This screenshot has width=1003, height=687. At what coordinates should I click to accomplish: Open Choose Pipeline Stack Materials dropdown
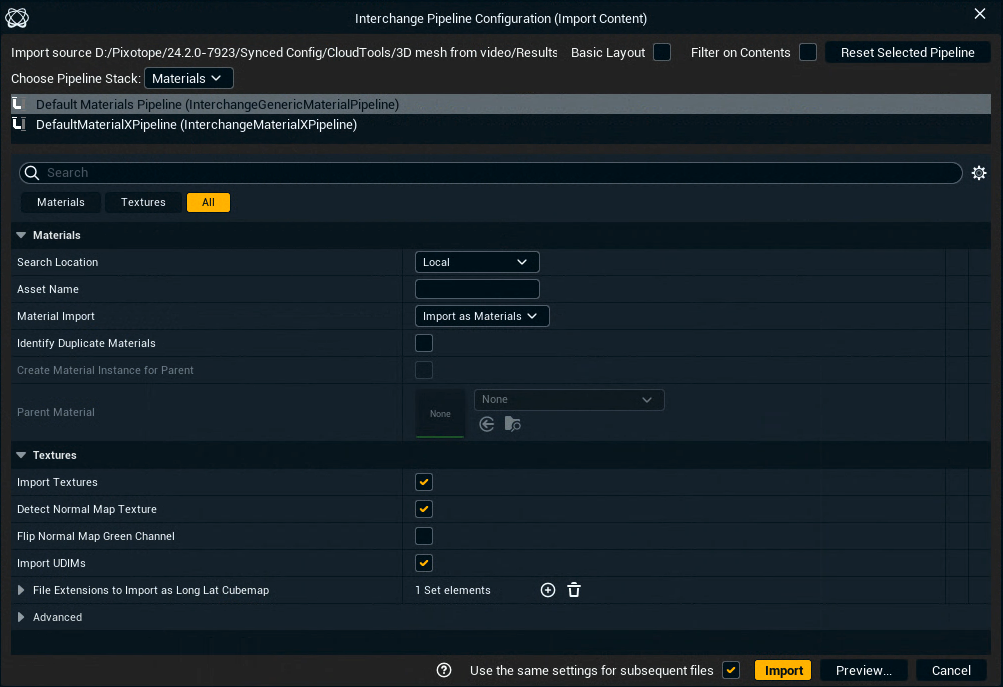click(188, 78)
